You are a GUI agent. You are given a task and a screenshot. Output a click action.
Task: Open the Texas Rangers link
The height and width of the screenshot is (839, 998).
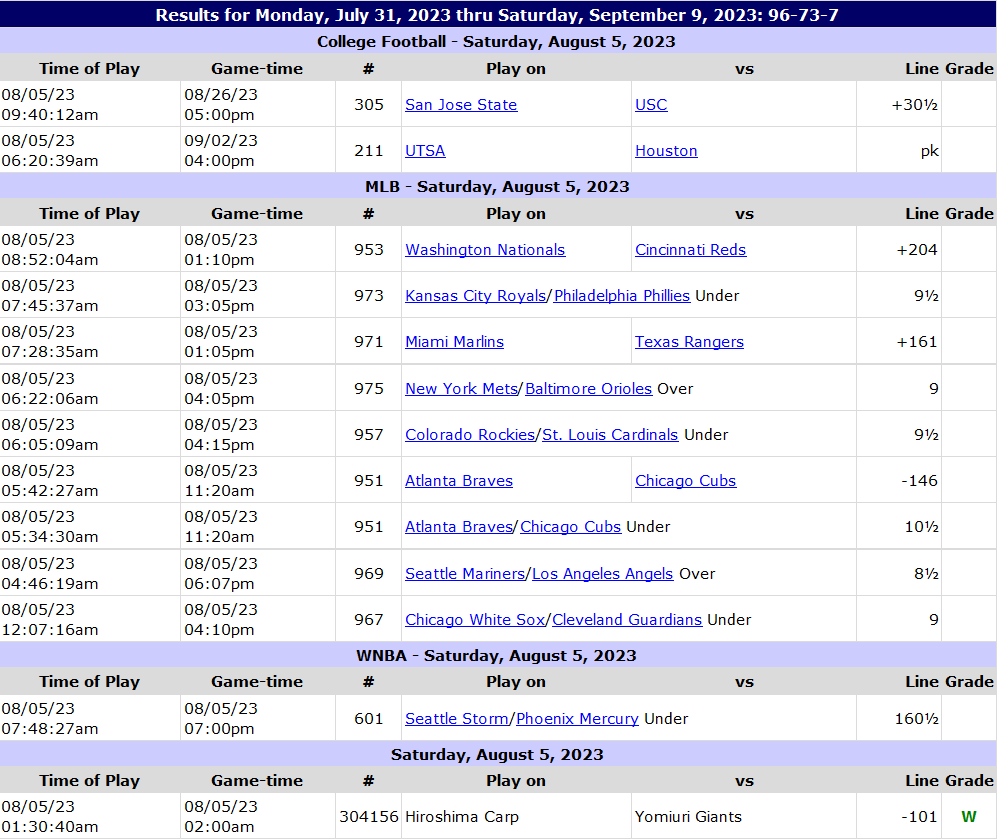coord(689,342)
